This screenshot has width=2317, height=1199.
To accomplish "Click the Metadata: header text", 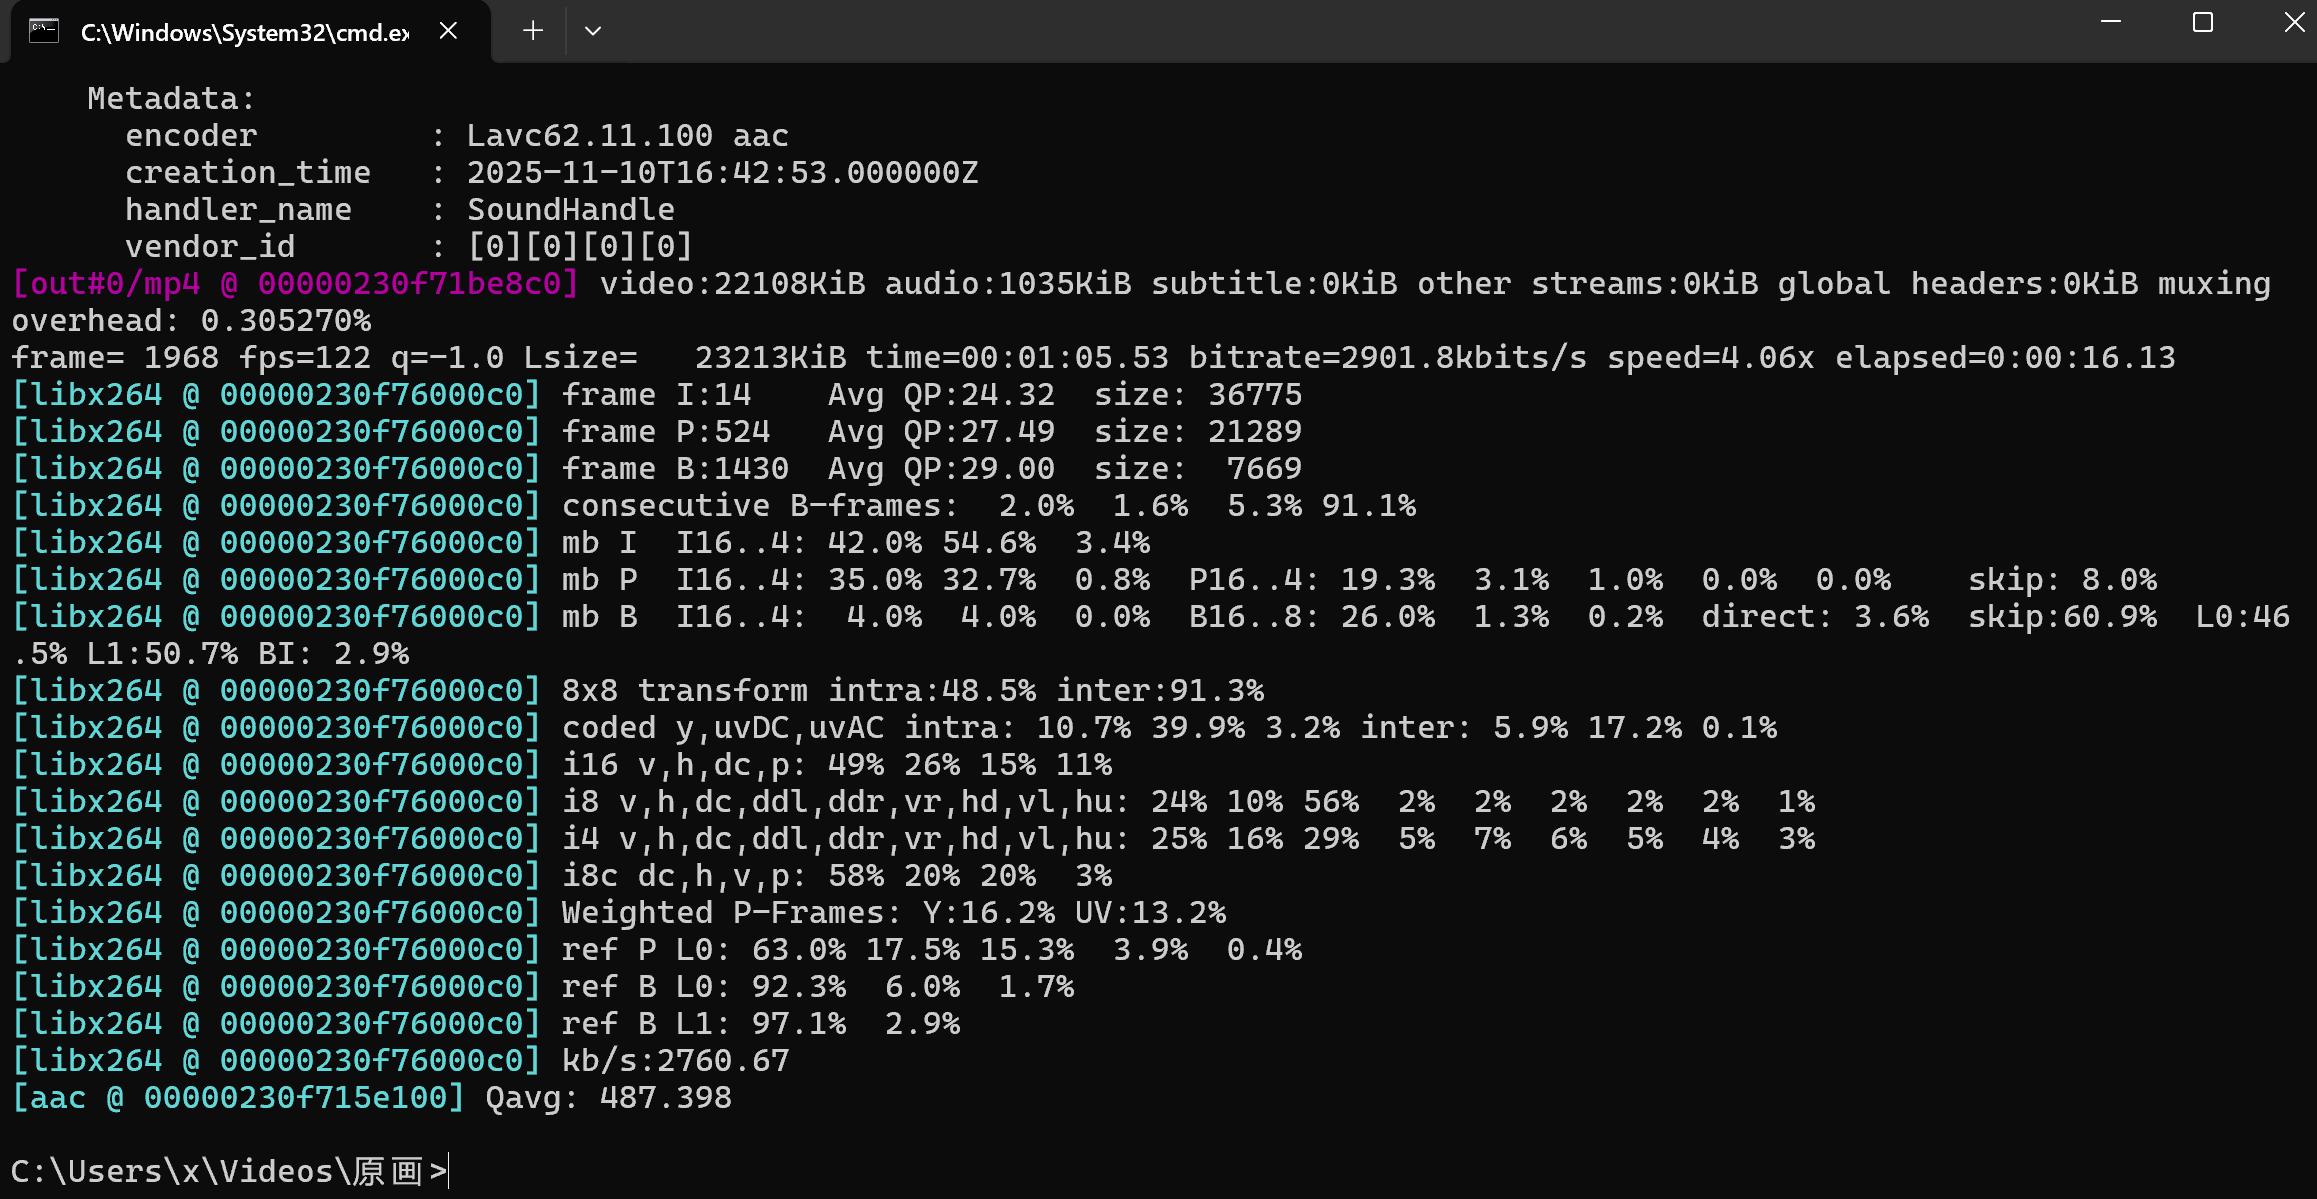I will pyautogui.click(x=171, y=99).
